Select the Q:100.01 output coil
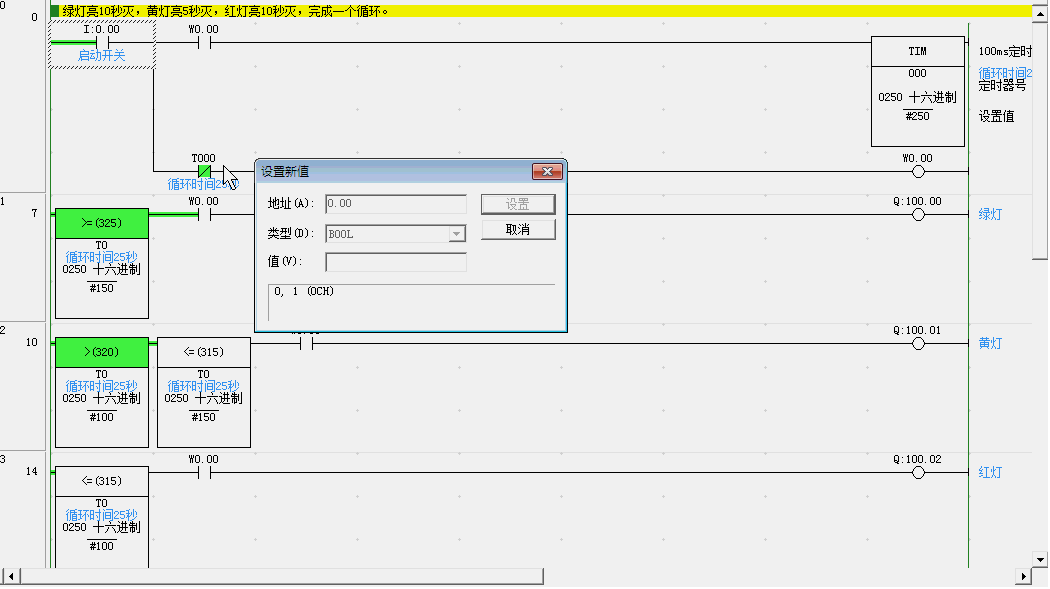This screenshot has width=1050, height=589. [x=918, y=343]
